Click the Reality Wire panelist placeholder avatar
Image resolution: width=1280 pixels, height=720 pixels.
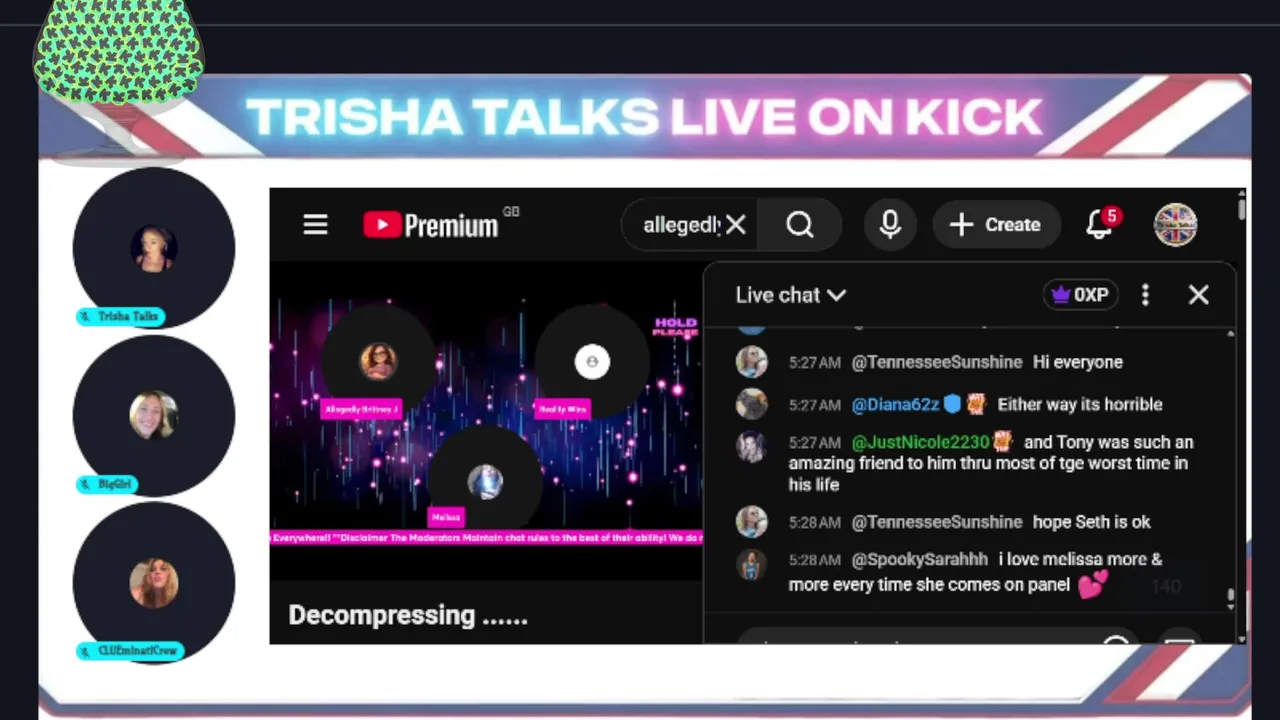[x=592, y=361]
